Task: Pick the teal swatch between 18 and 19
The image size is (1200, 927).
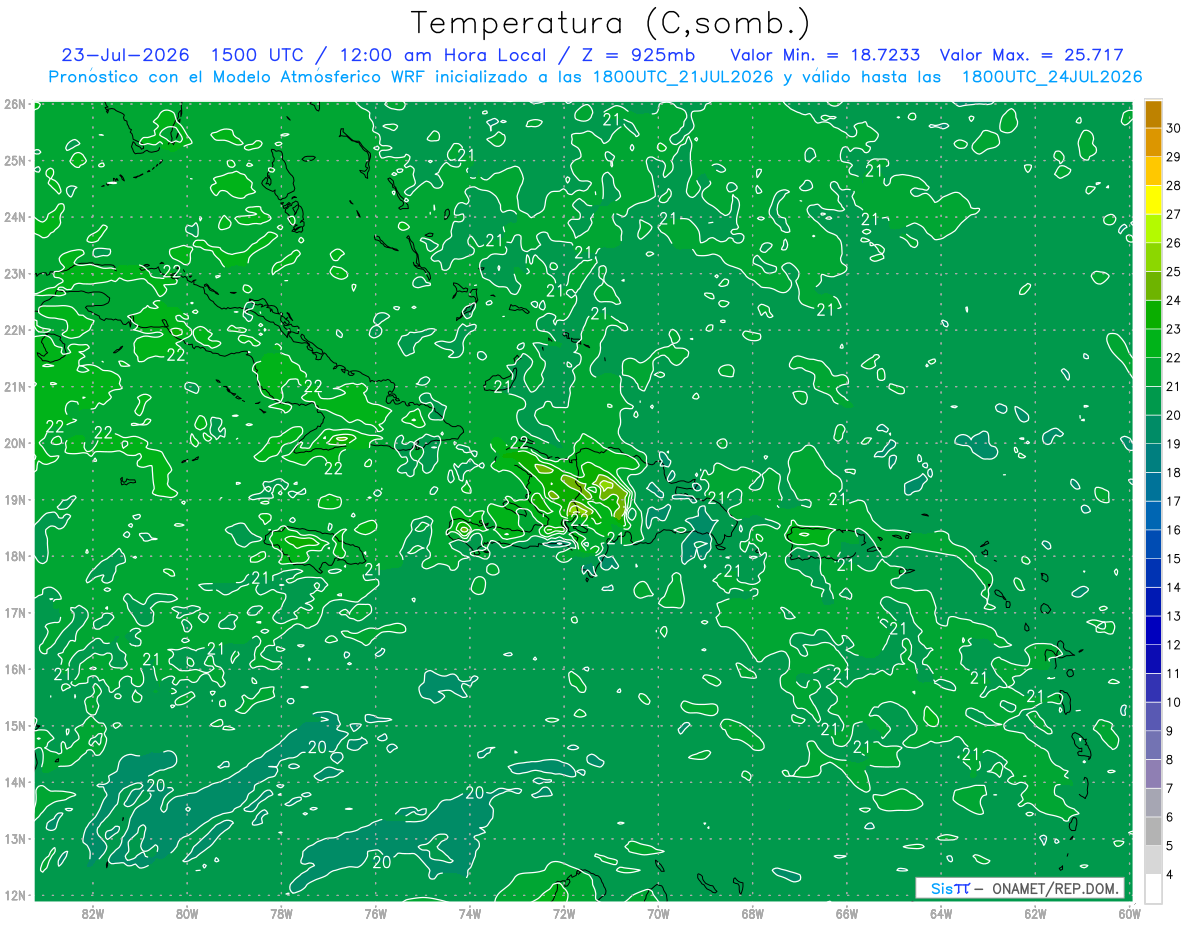Action: (x=1153, y=458)
